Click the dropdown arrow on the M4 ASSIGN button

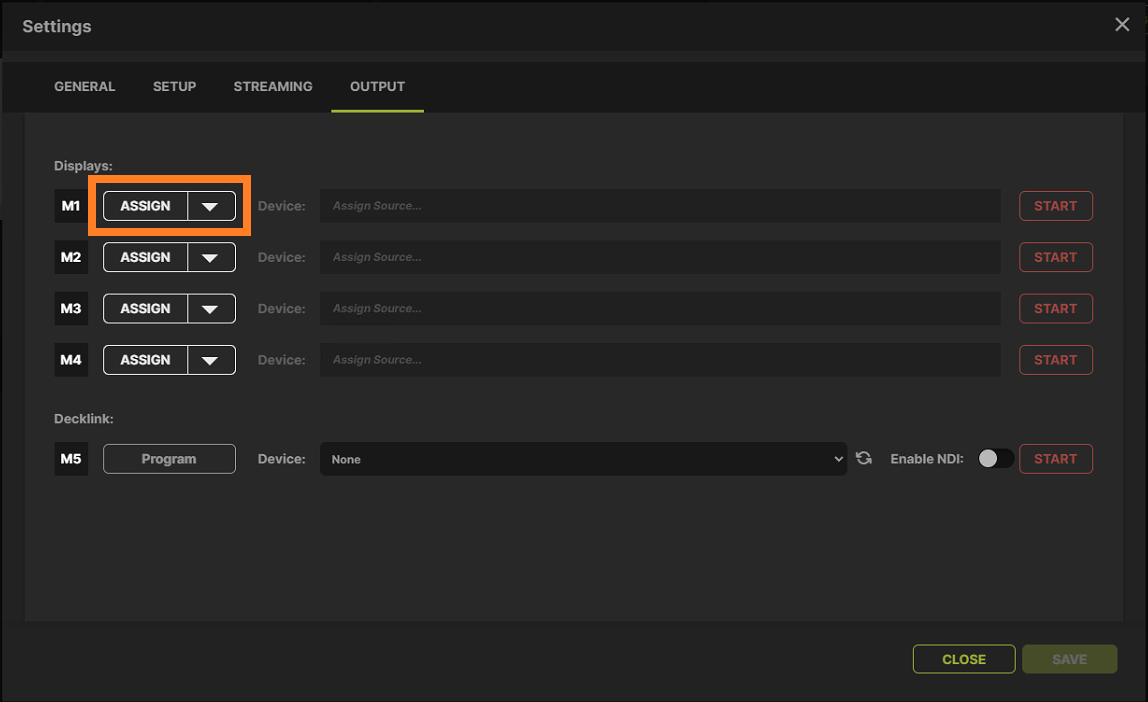tap(212, 359)
